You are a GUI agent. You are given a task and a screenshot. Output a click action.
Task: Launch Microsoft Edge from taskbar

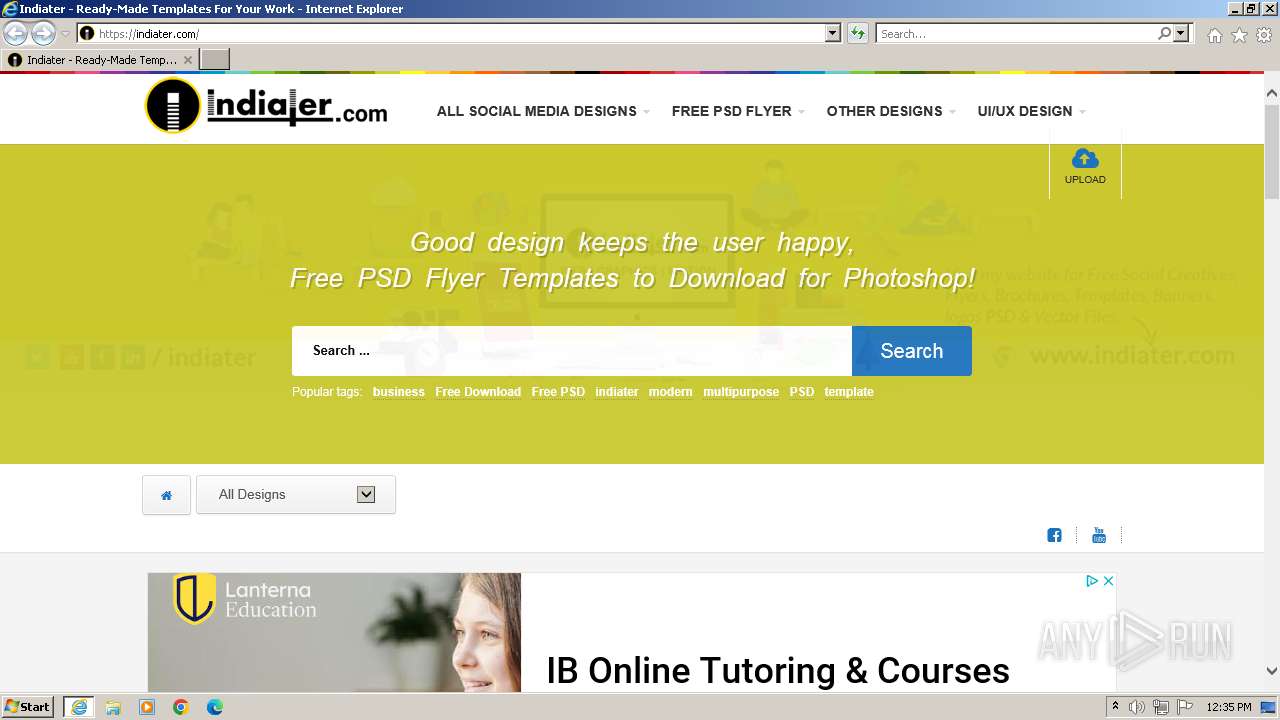pyautogui.click(x=215, y=707)
